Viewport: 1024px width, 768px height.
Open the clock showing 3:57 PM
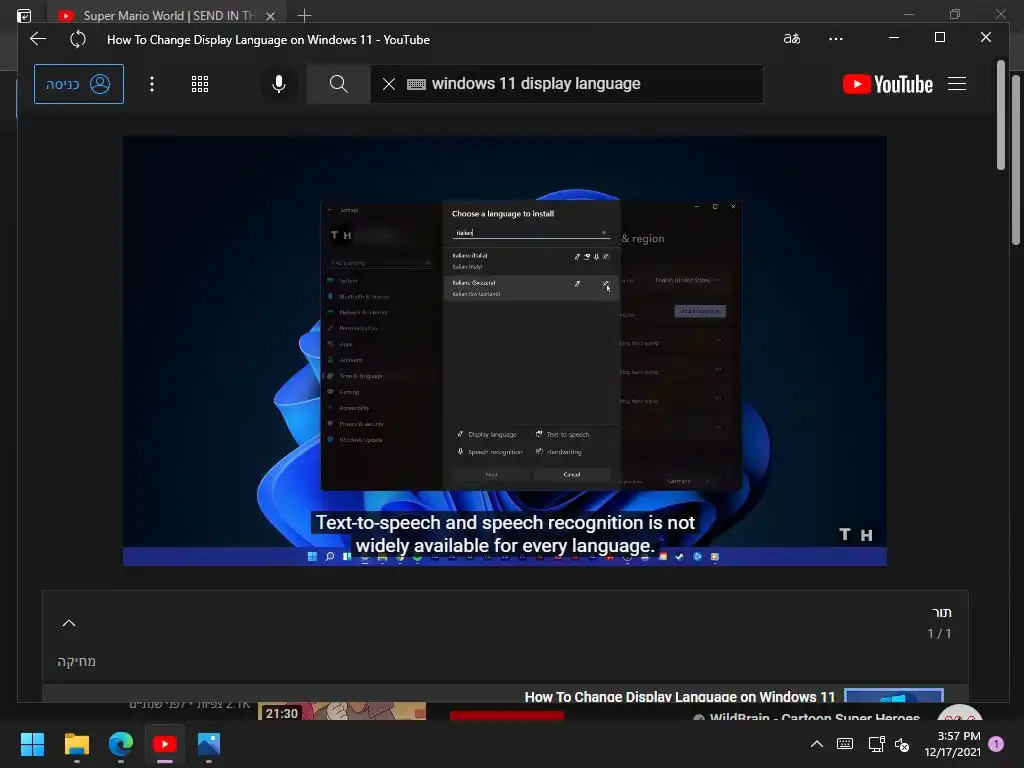[952, 744]
